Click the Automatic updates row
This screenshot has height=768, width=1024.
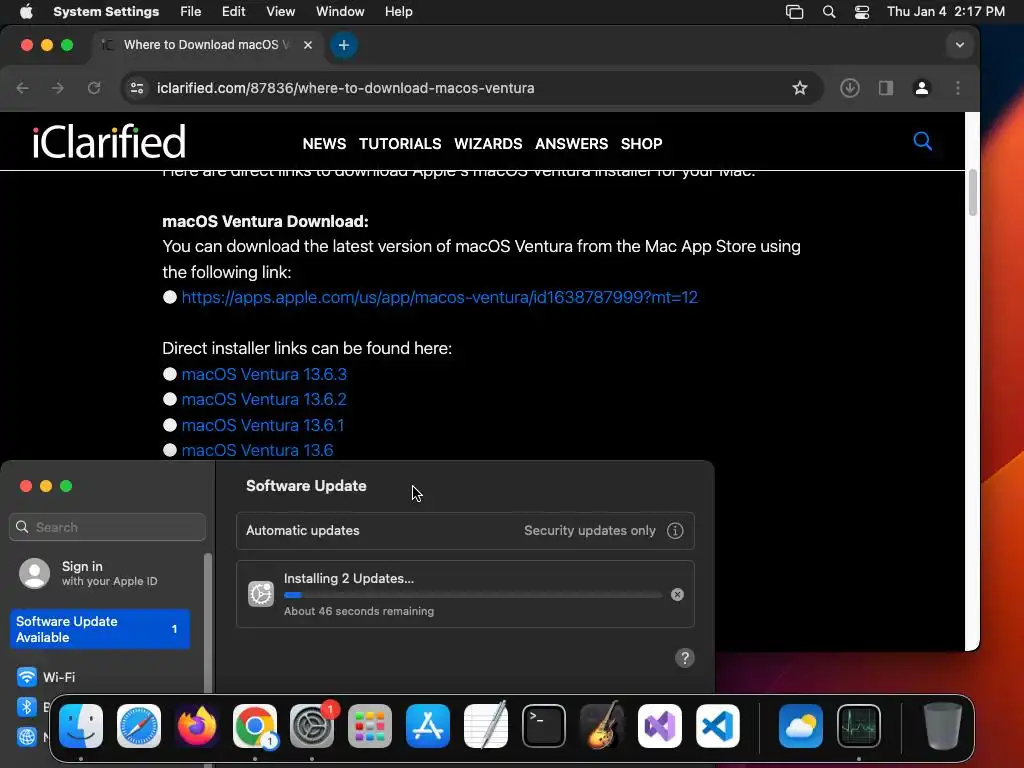tap(465, 530)
